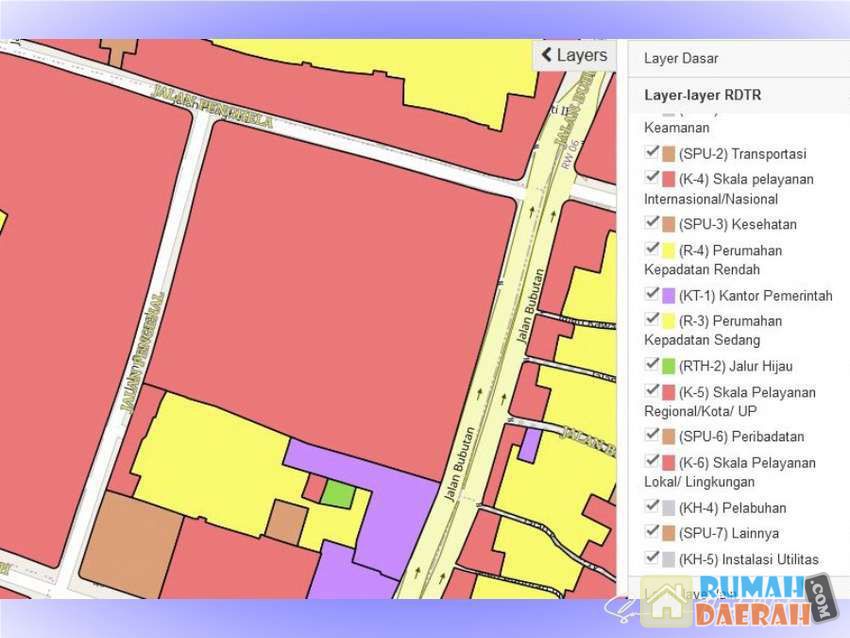Uncheck the (SPU-2) Transportasi layer checkbox
Image resolution: width=850 pixels, height=638 pixels.
click(652, 153)
